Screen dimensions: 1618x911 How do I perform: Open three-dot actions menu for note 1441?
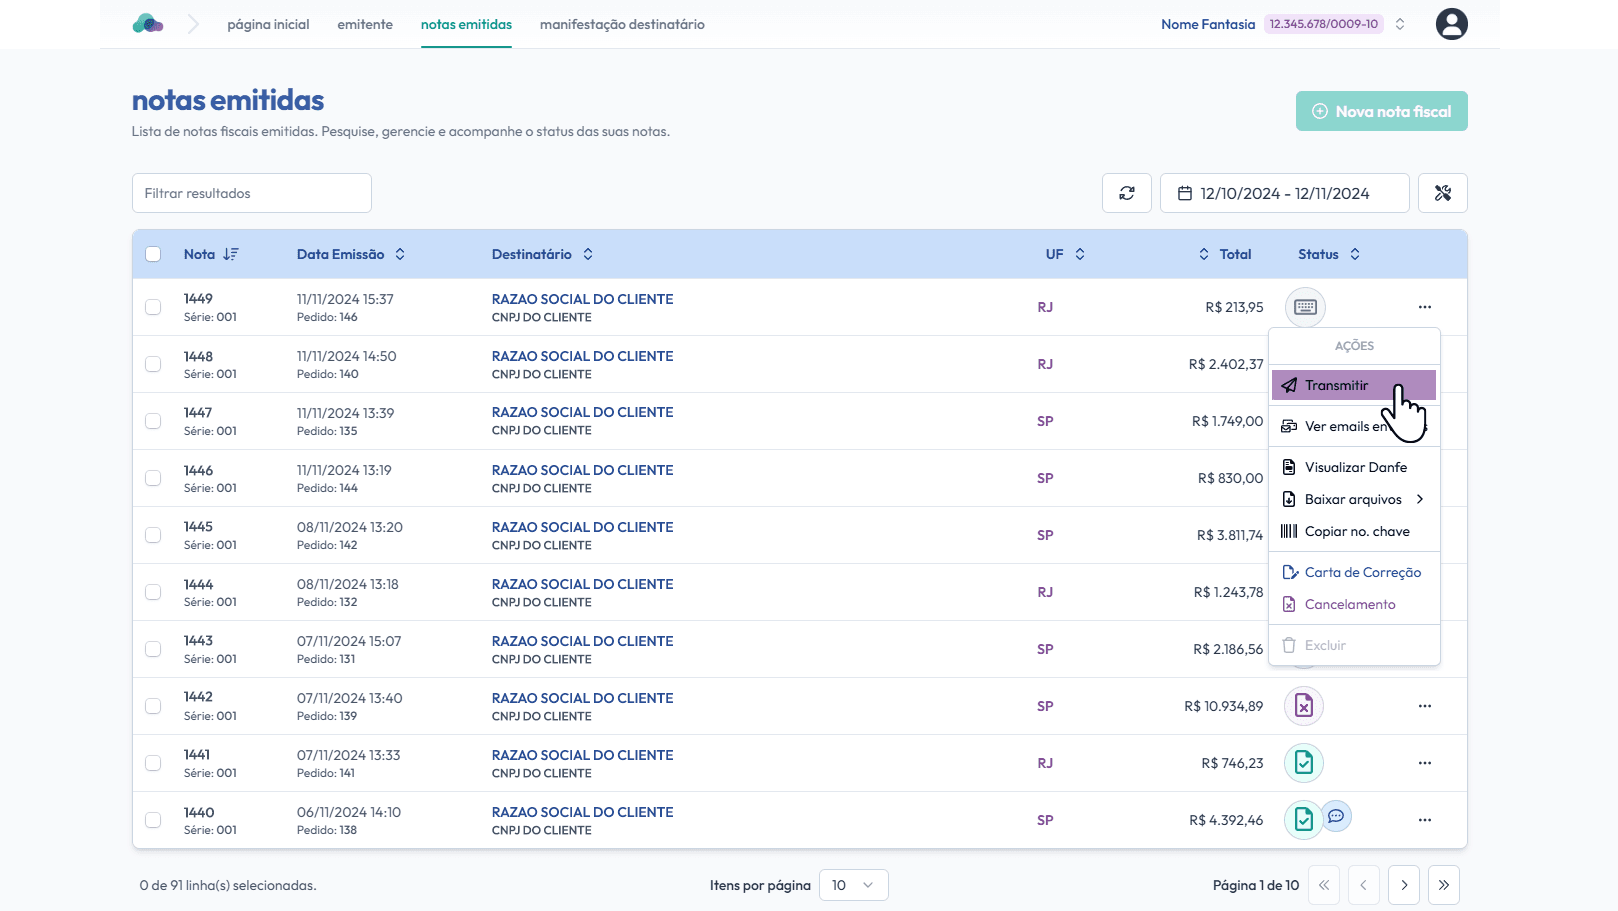tap(1424, 763)
